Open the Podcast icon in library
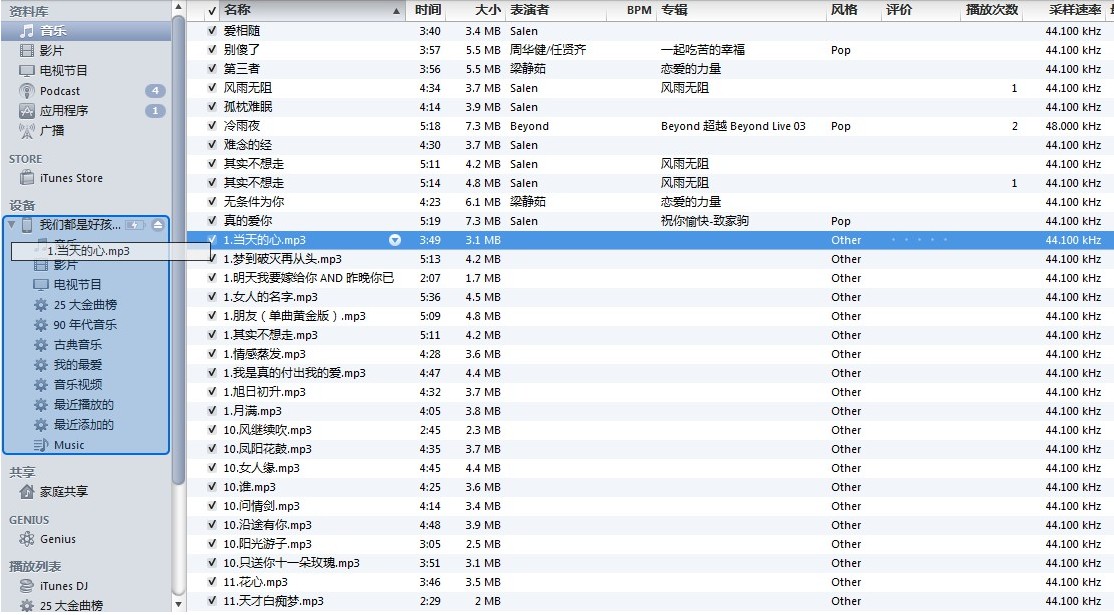 pos(27,91)
